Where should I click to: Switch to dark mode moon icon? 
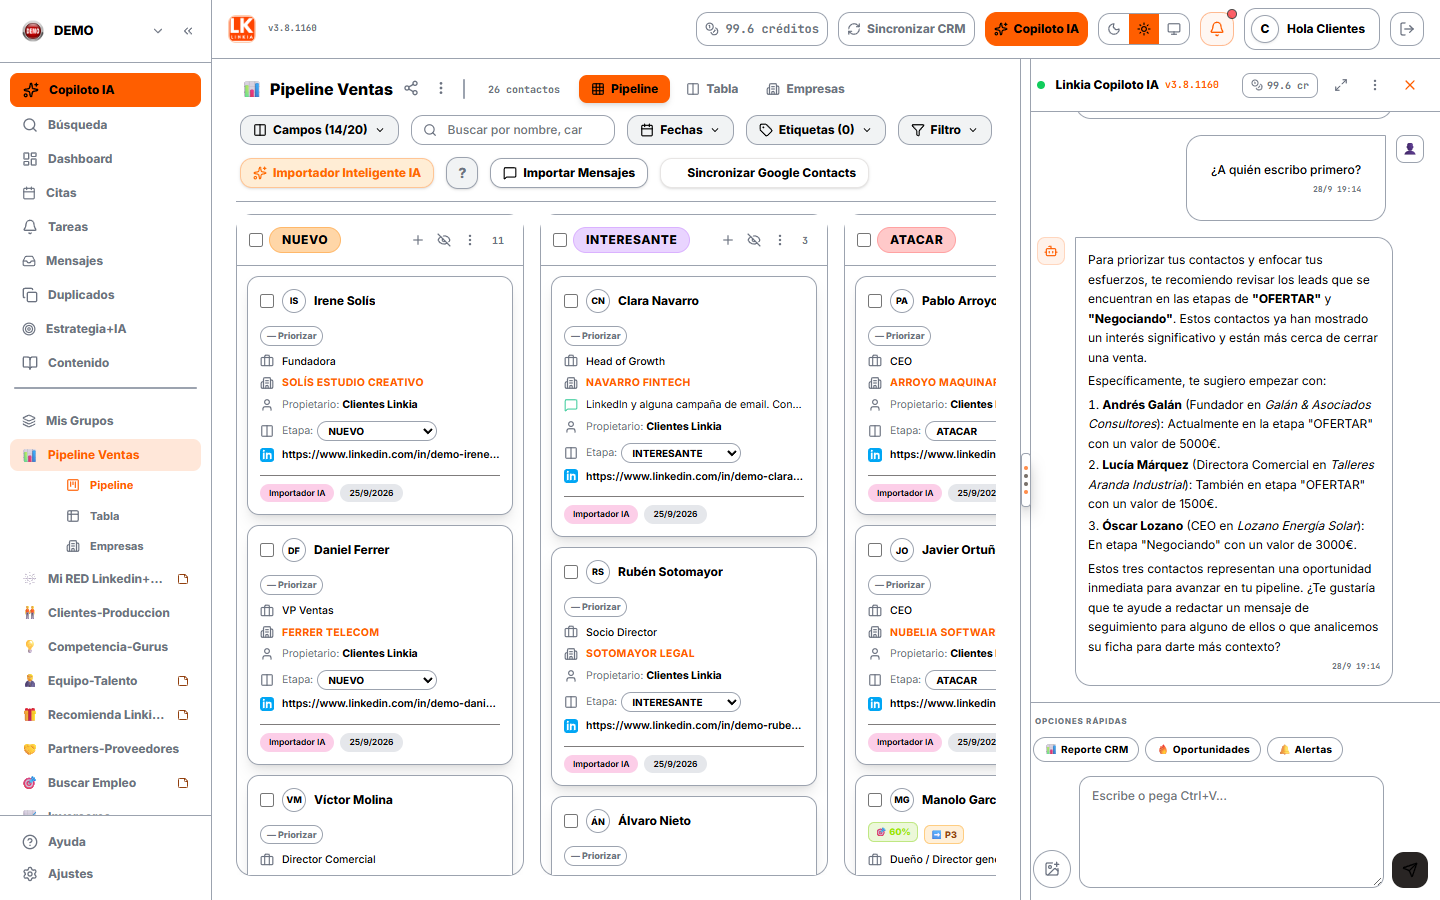[1114, 29]
